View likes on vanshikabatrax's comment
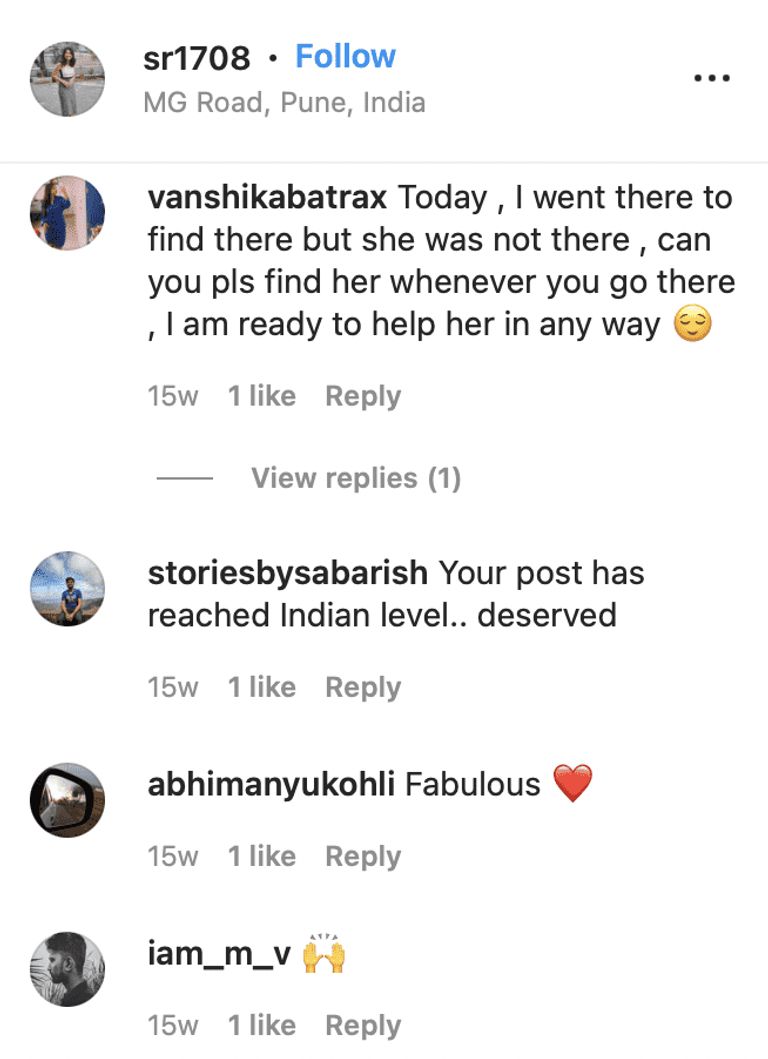Screen dimensions: 768x1059 (x=262, y=396)
